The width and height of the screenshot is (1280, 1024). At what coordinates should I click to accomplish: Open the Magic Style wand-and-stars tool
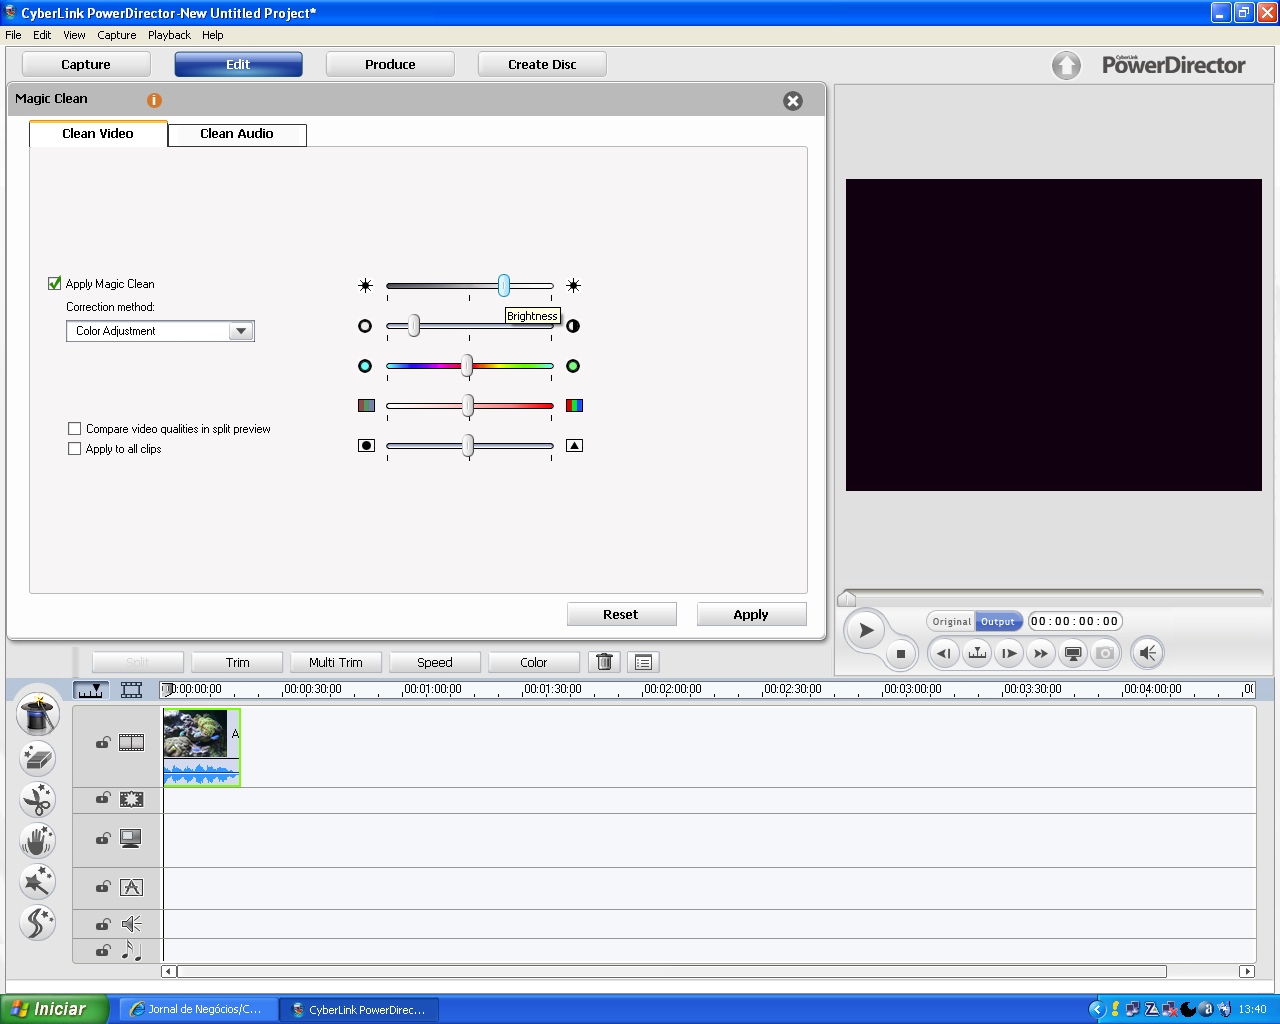pos(38,882)
